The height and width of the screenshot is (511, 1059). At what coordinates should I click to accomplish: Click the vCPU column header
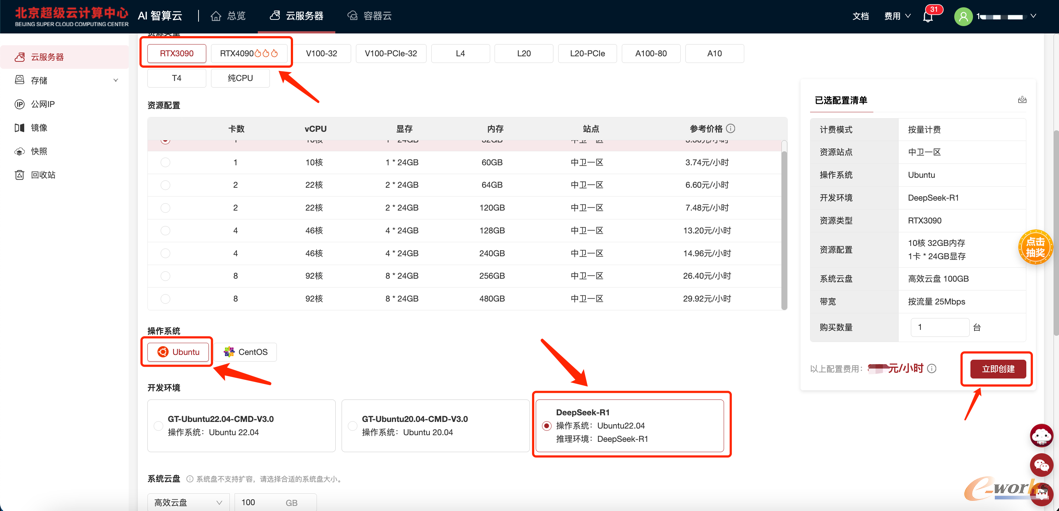pos(315,128)
